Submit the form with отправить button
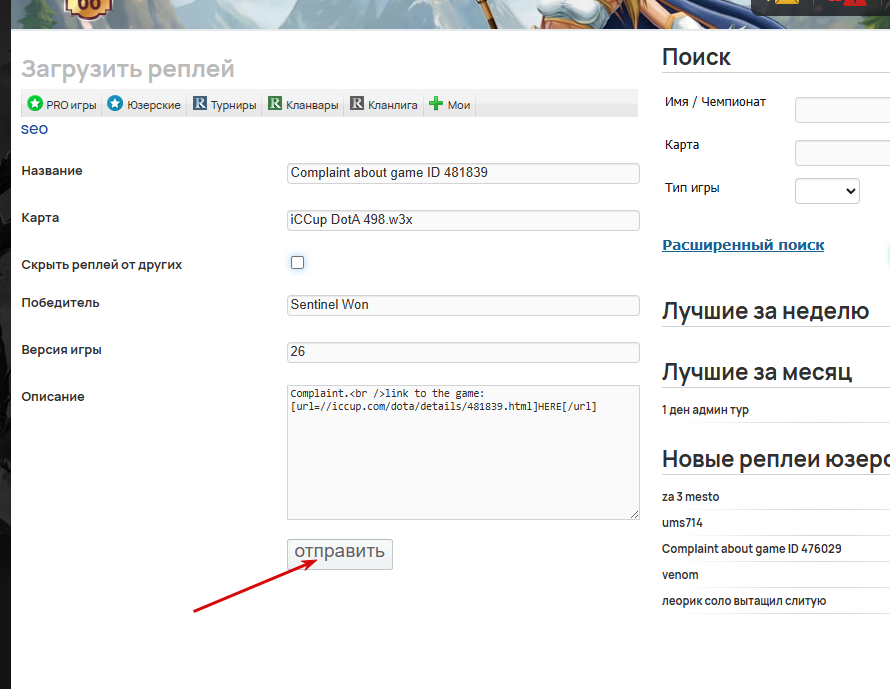 339,554
